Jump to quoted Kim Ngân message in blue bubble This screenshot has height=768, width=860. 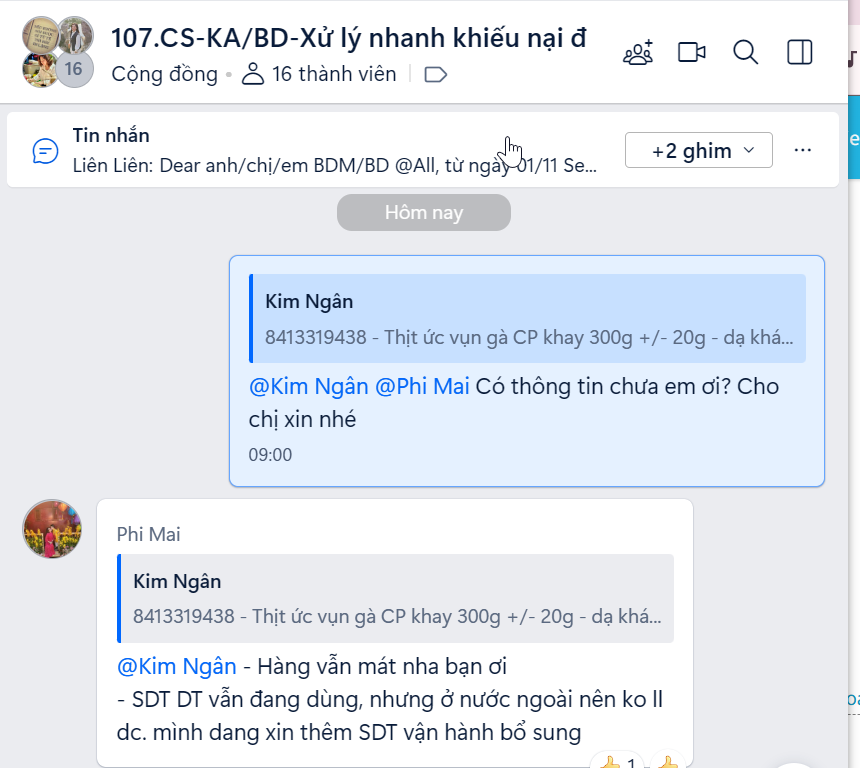tap(528, 319)
